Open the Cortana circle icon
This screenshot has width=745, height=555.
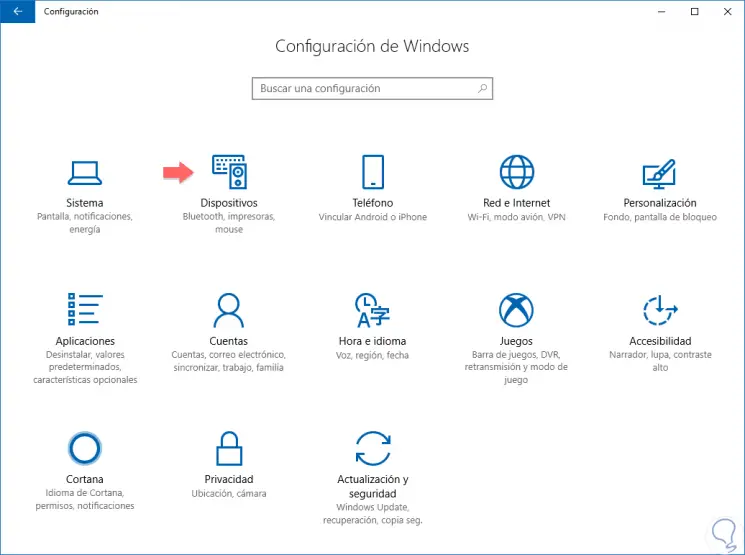pos(84,448)
